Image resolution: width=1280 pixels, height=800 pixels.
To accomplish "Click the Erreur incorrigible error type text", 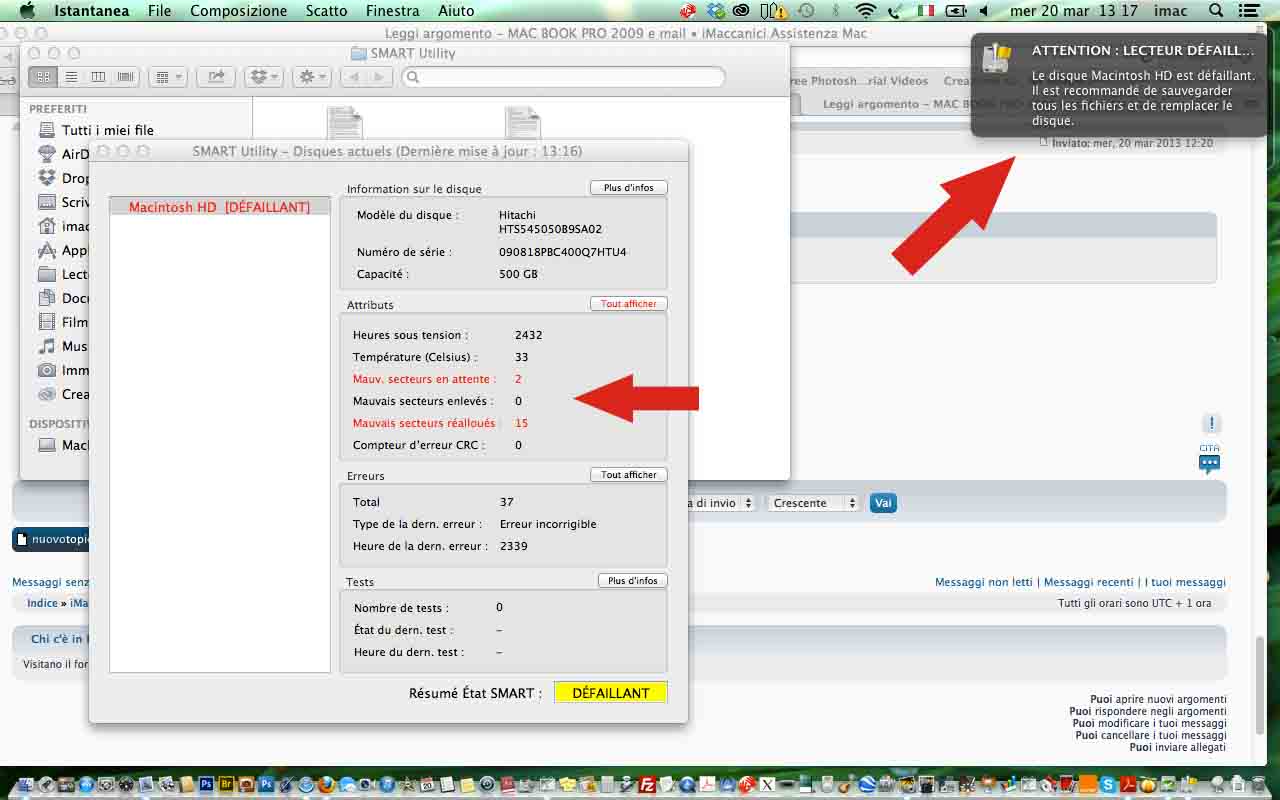I will (548, 524).
